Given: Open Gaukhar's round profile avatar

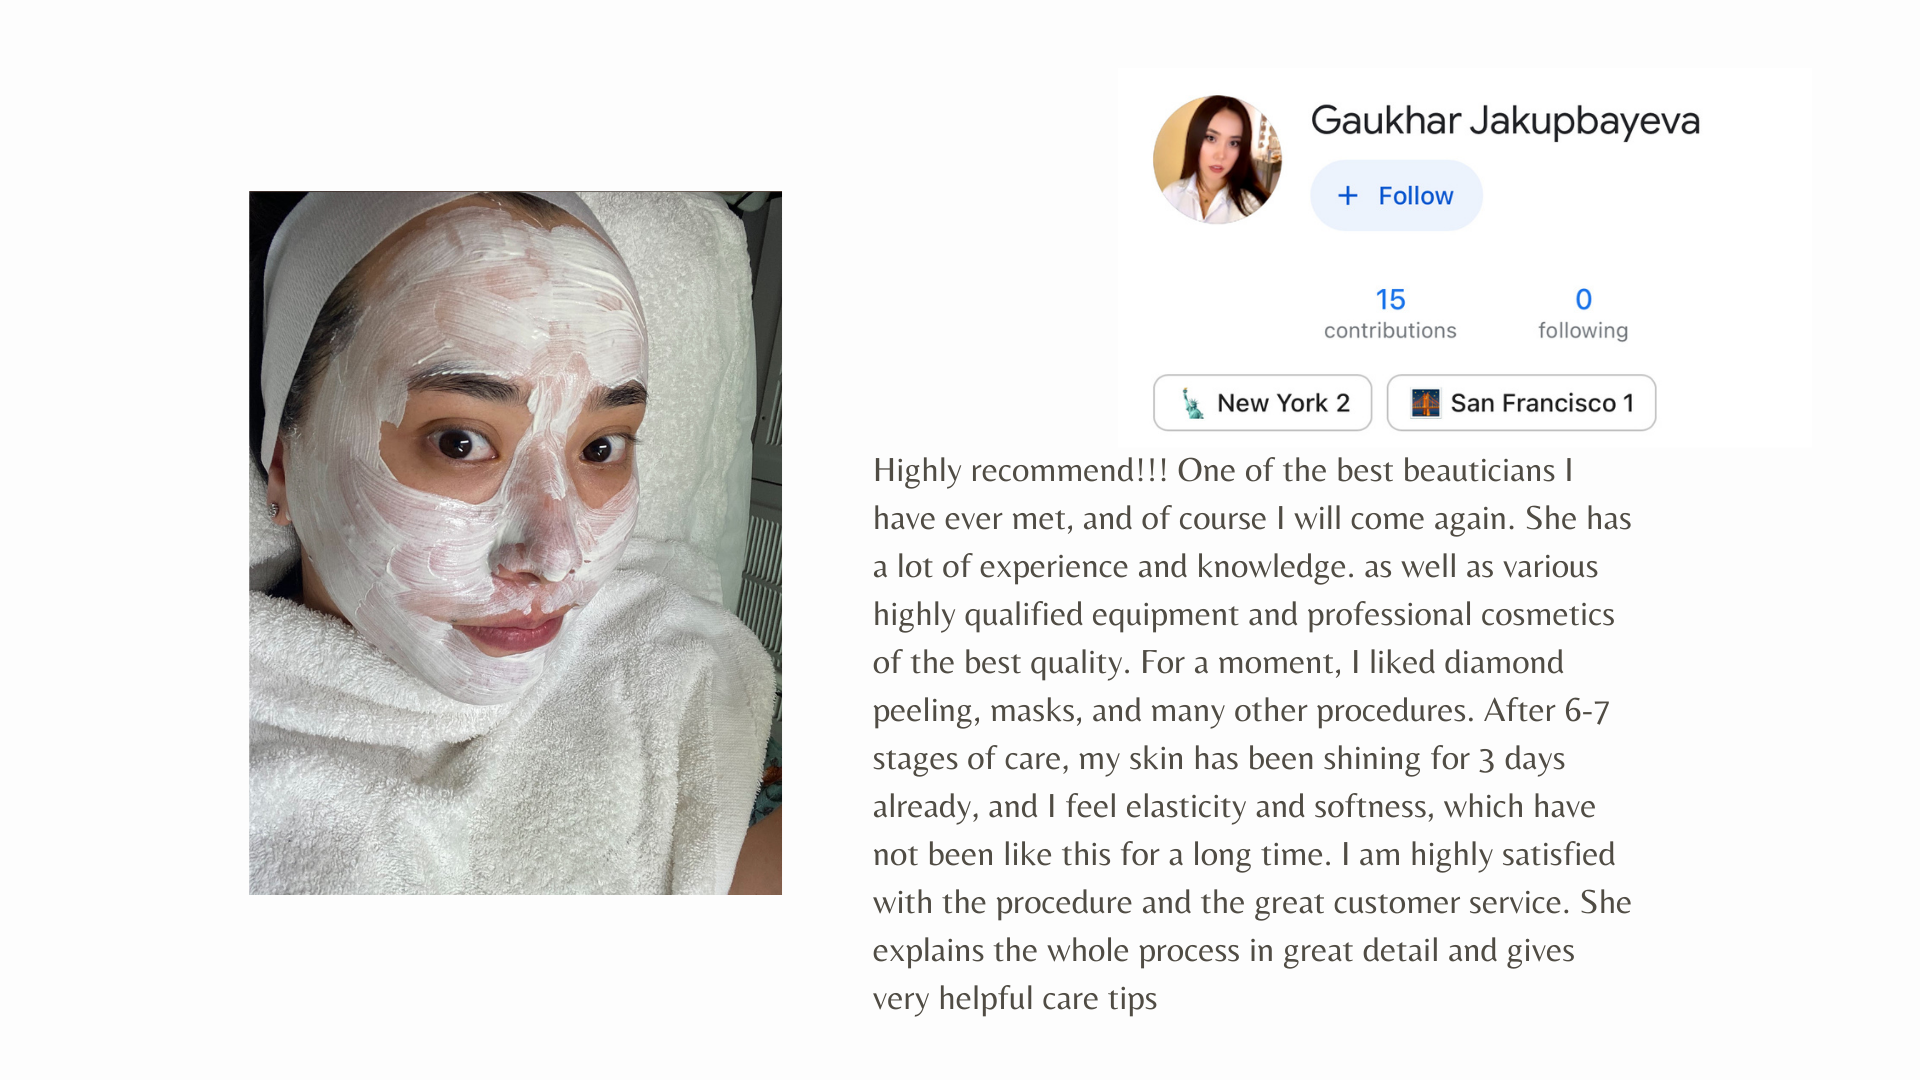Looking at the screenshot, I should (x=1217, y=159).
